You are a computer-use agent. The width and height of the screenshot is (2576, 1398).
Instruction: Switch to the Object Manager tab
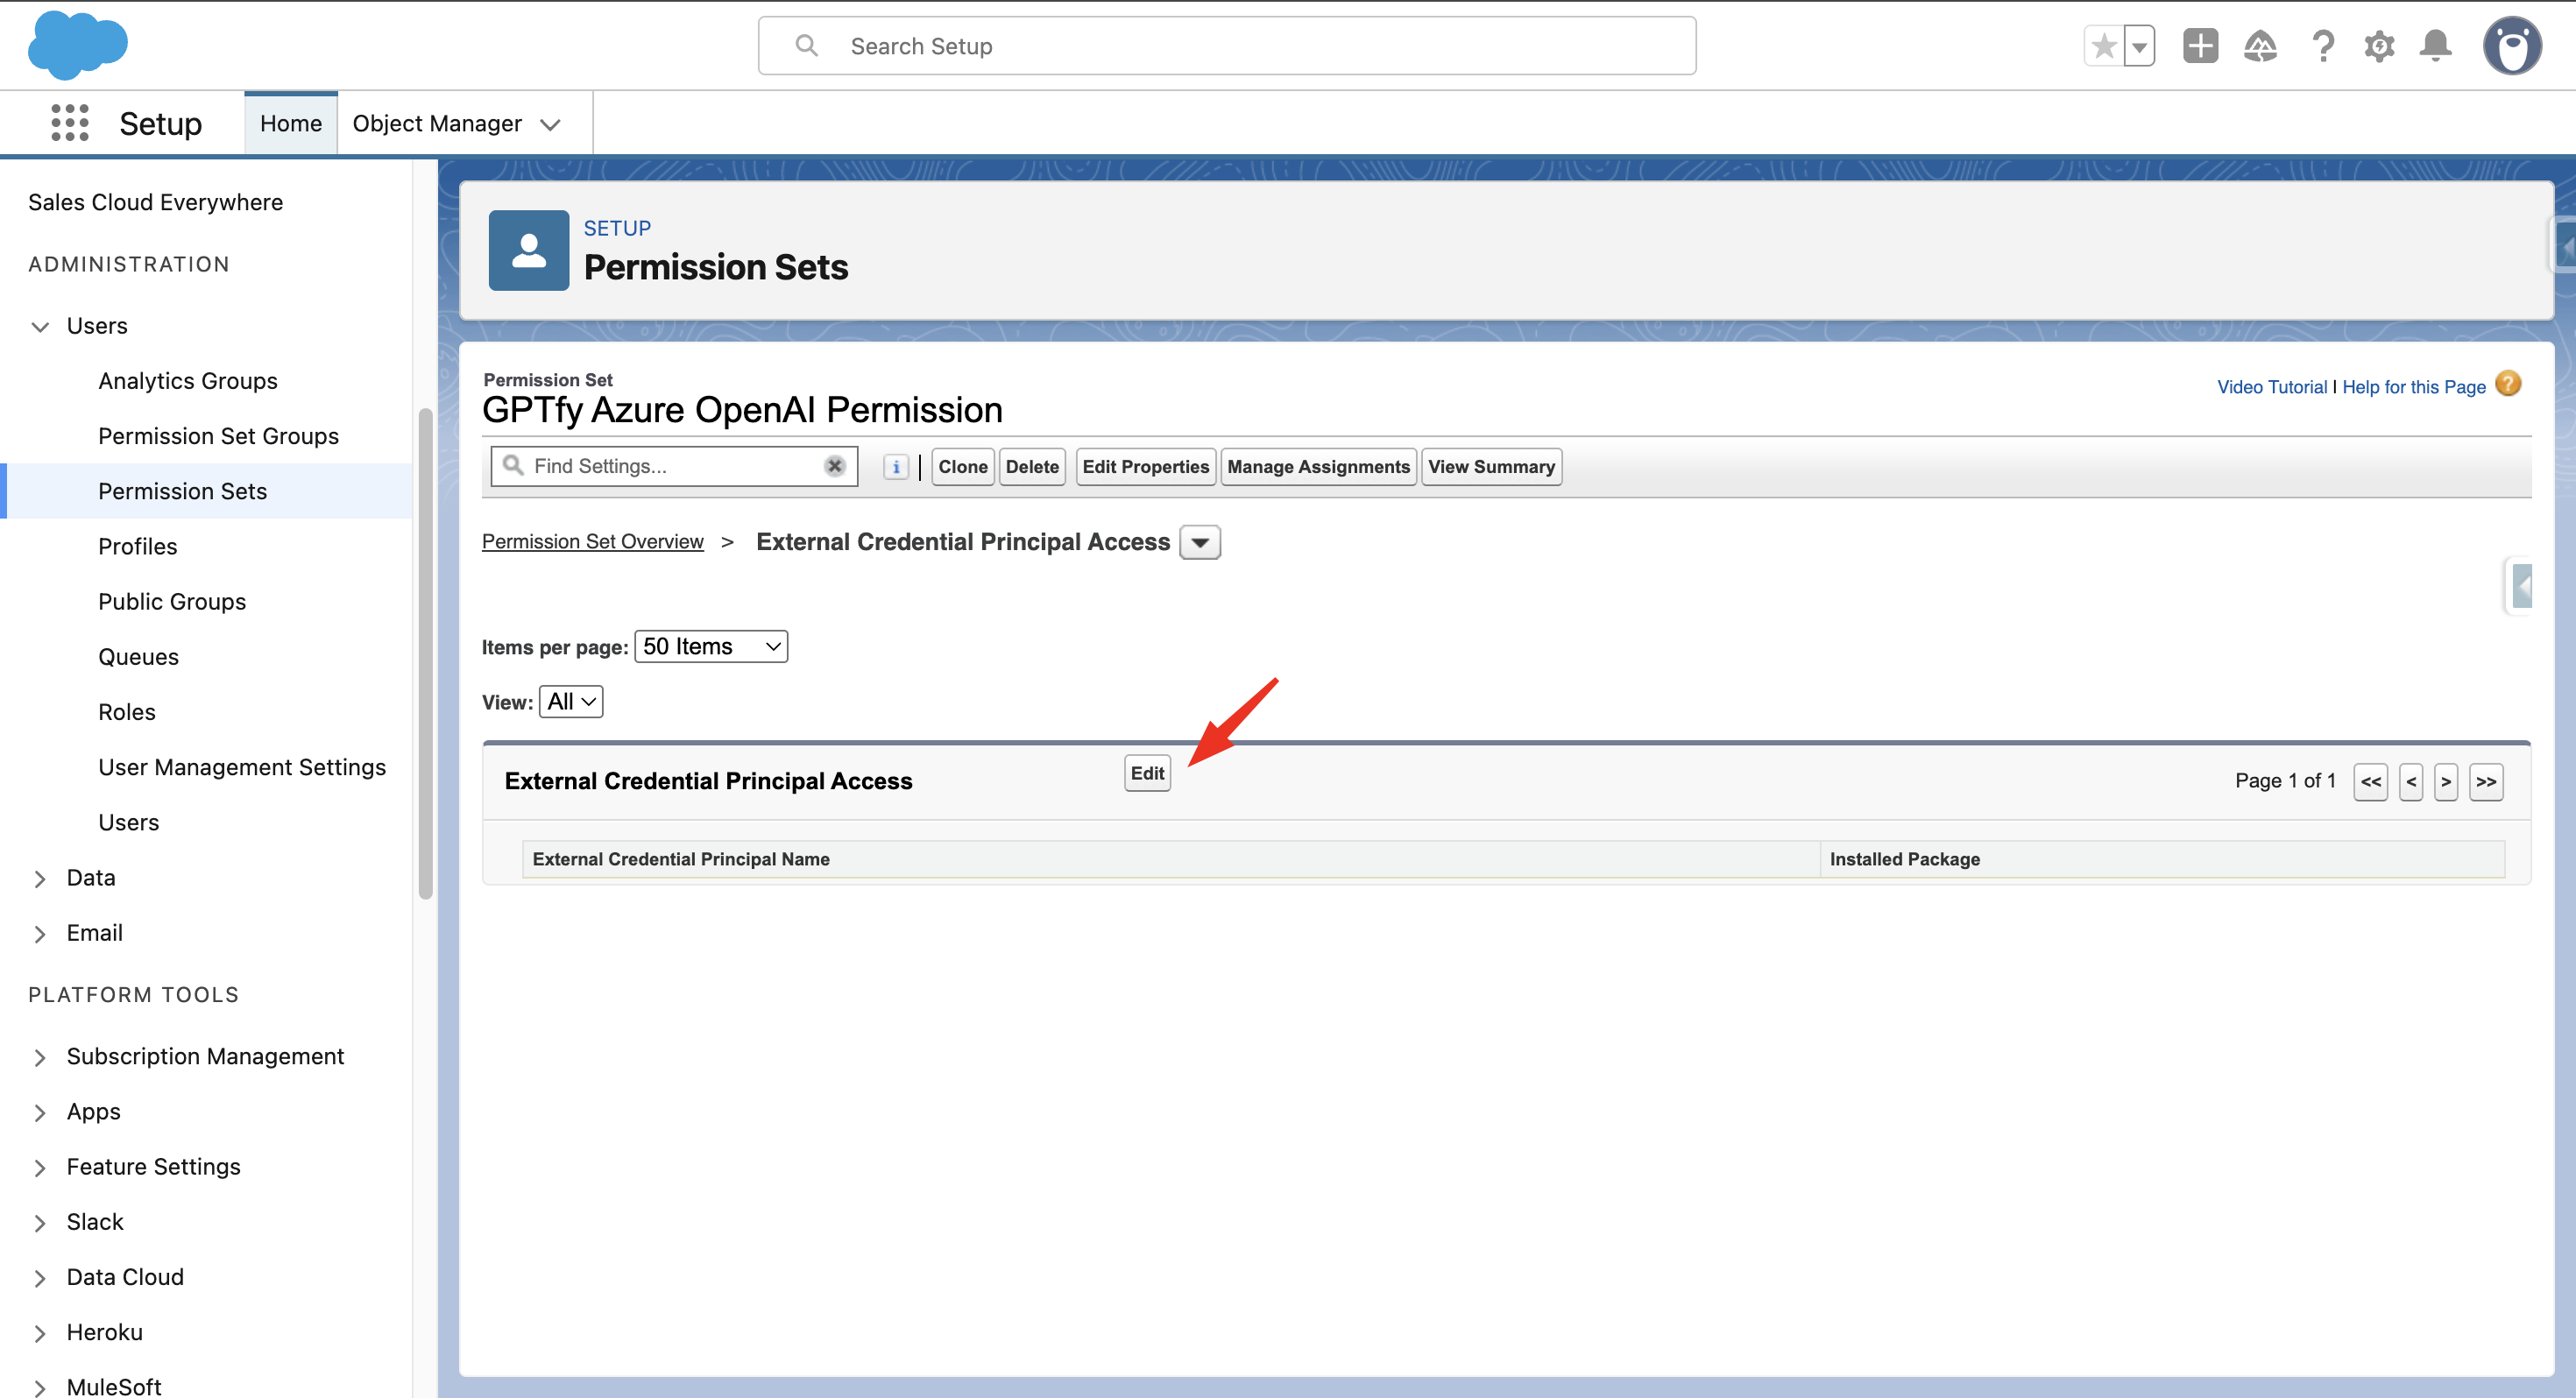437,123
